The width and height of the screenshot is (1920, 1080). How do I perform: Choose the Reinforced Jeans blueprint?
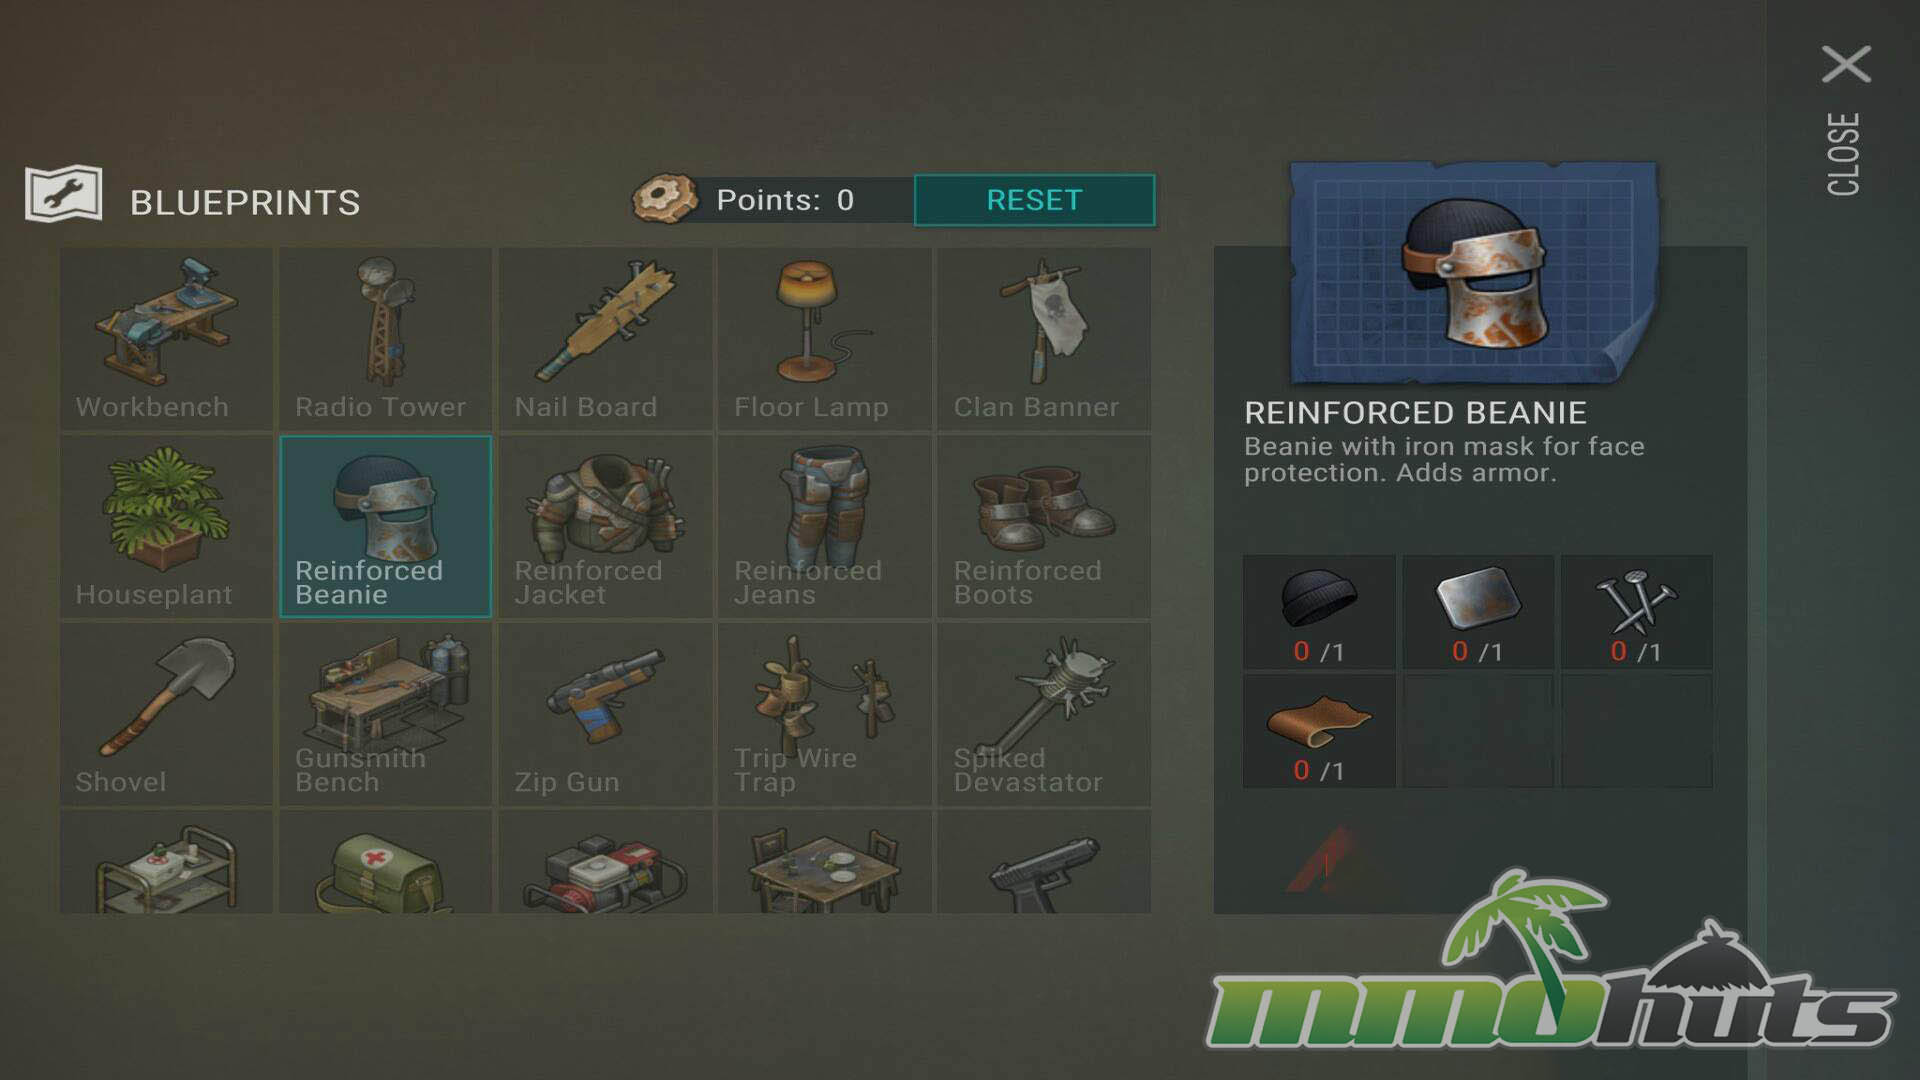824,527
